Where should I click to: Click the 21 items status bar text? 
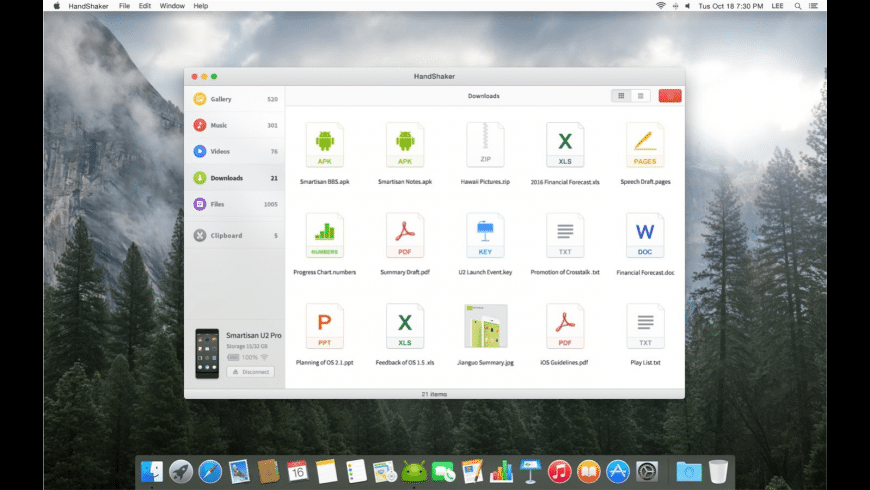tap(434, 394)
